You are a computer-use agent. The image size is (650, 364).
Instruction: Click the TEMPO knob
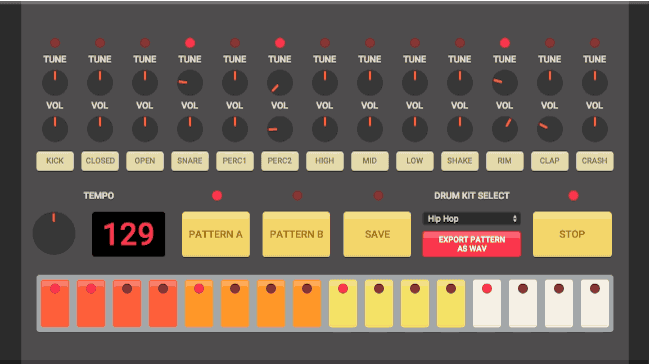point(54,233)
